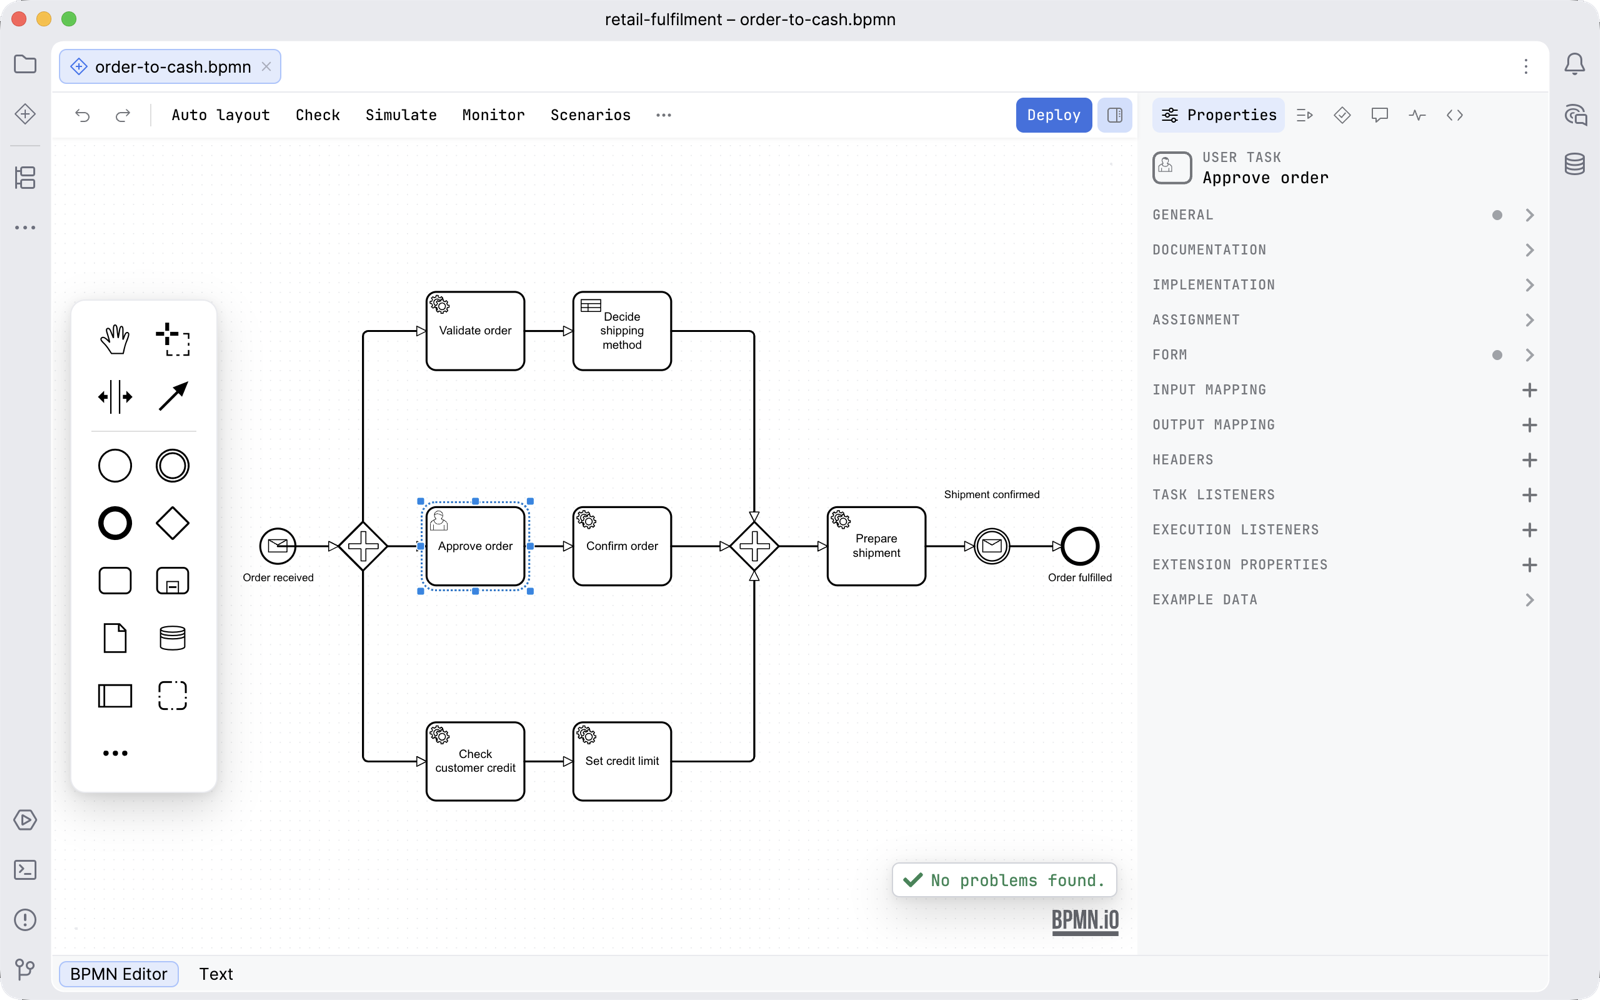1600x1000 pixels.
Task: Click Check in the toolbar
Action: click(318, 115)
